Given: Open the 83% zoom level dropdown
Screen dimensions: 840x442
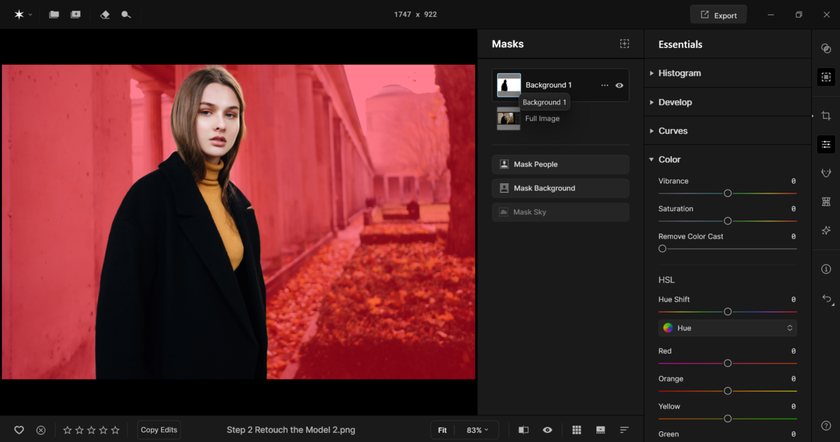Looking at the screenshot, I should 477,430.
